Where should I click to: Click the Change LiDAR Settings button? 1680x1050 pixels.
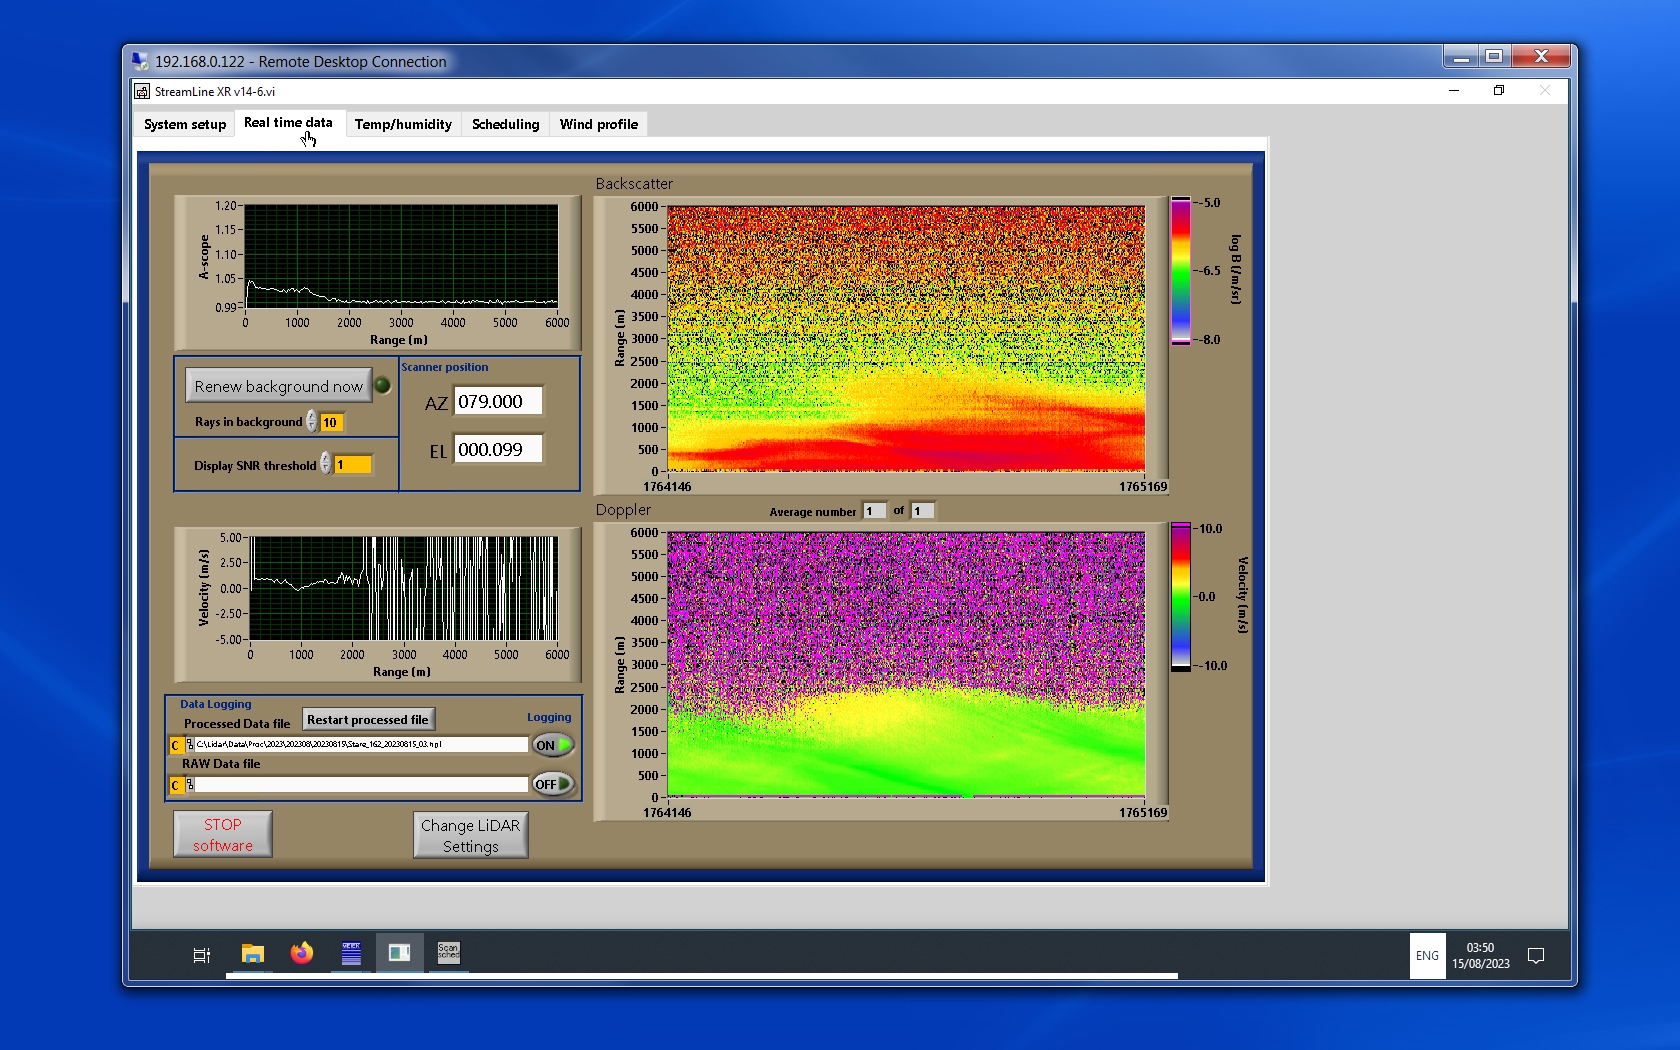coord(470,835)
